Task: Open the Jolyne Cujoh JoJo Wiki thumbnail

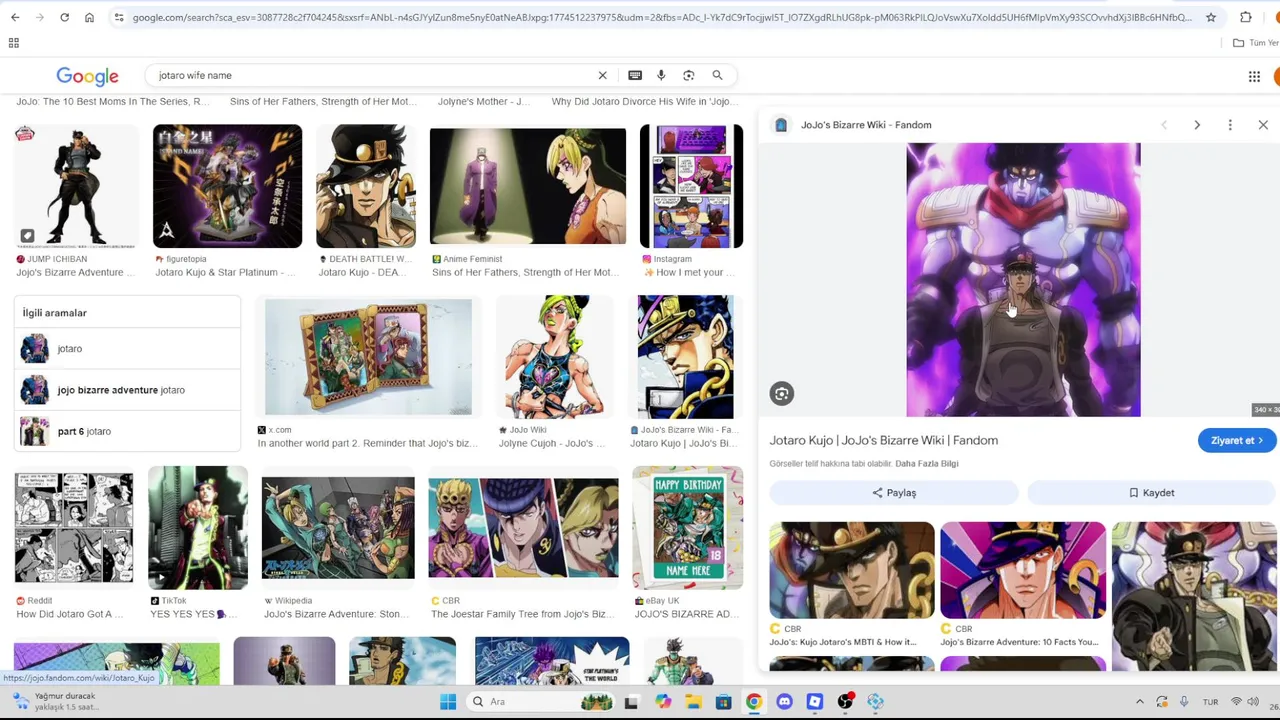Action: (x=553, y=357)
